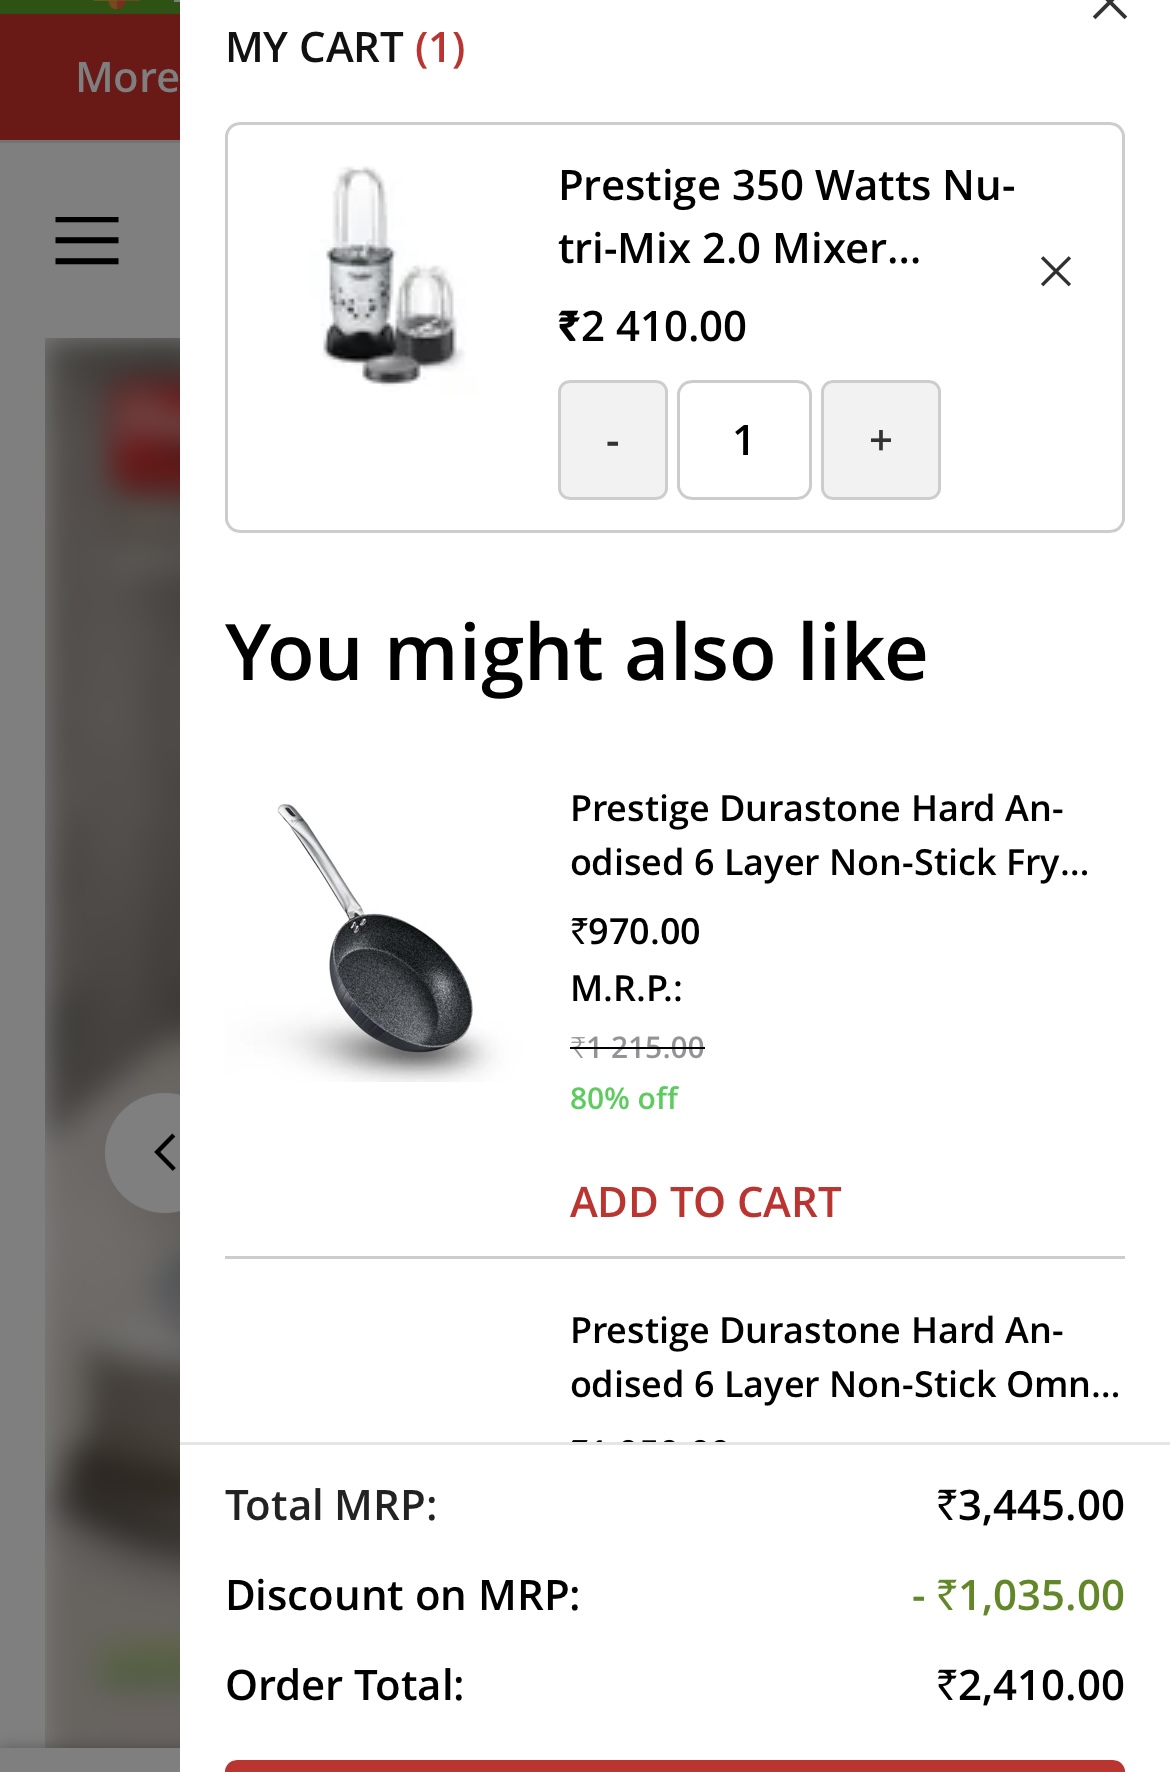
Task: Decrease mixer quantity with minus button
Action: click(612, 440)
